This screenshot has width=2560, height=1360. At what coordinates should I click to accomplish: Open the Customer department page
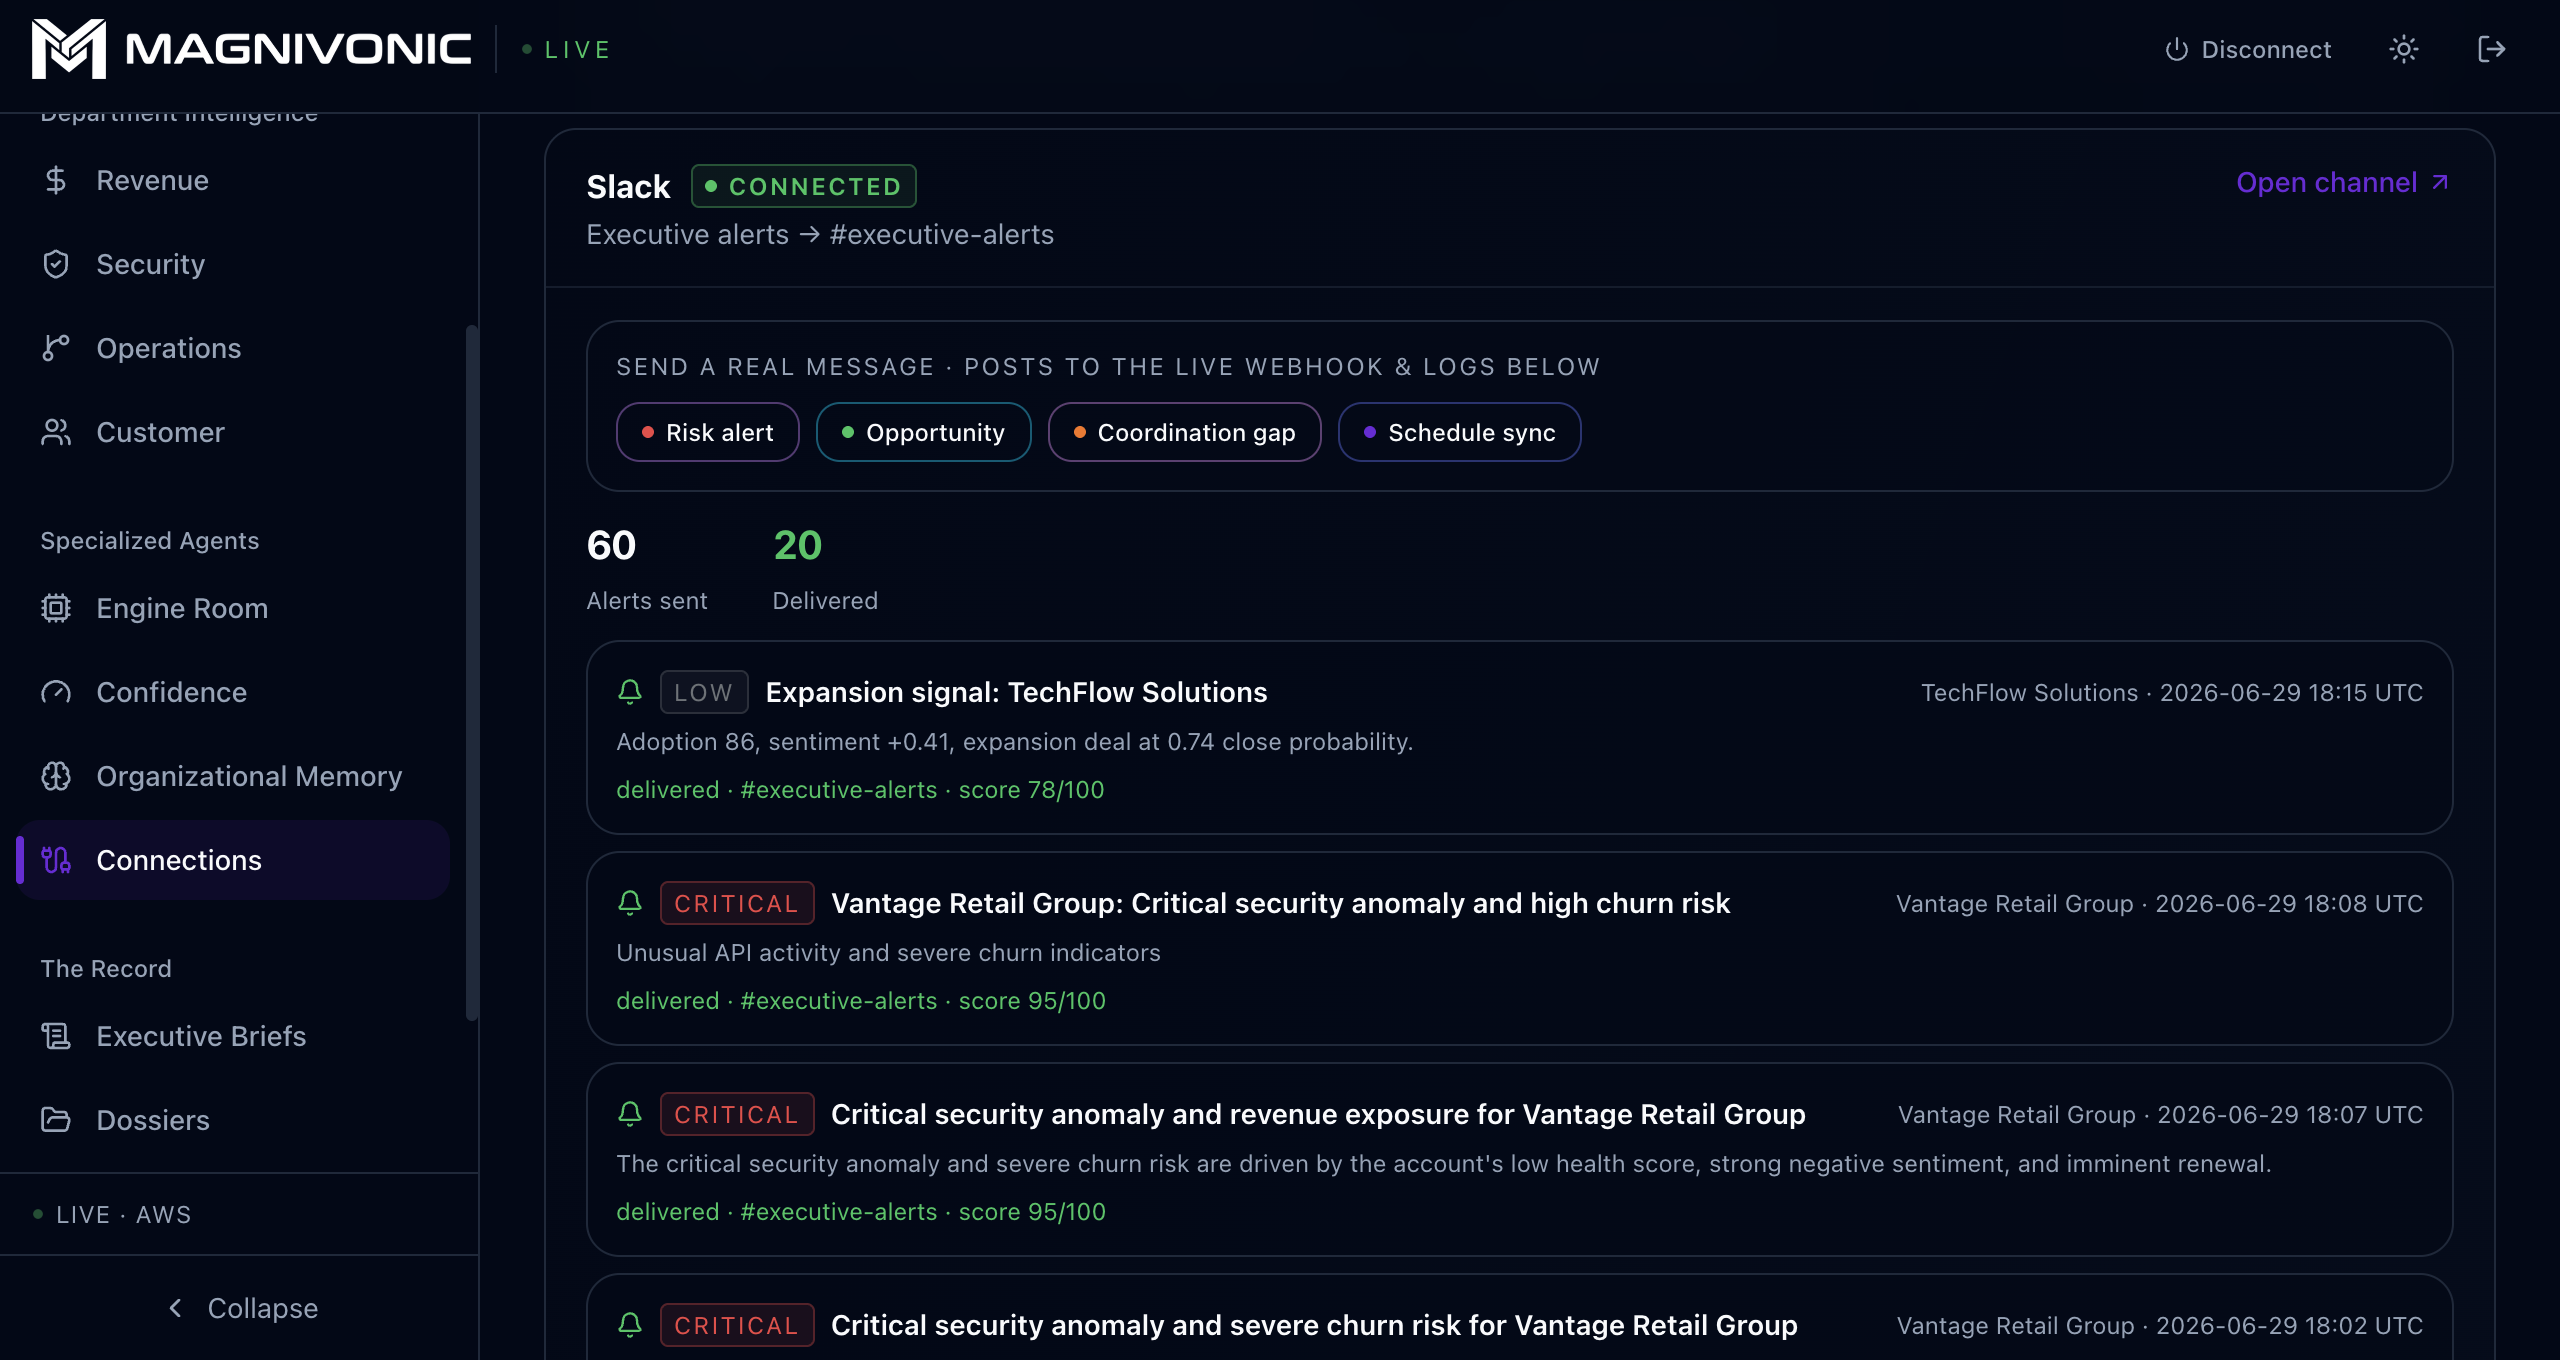pyautogui.click(x=232, y=432)
